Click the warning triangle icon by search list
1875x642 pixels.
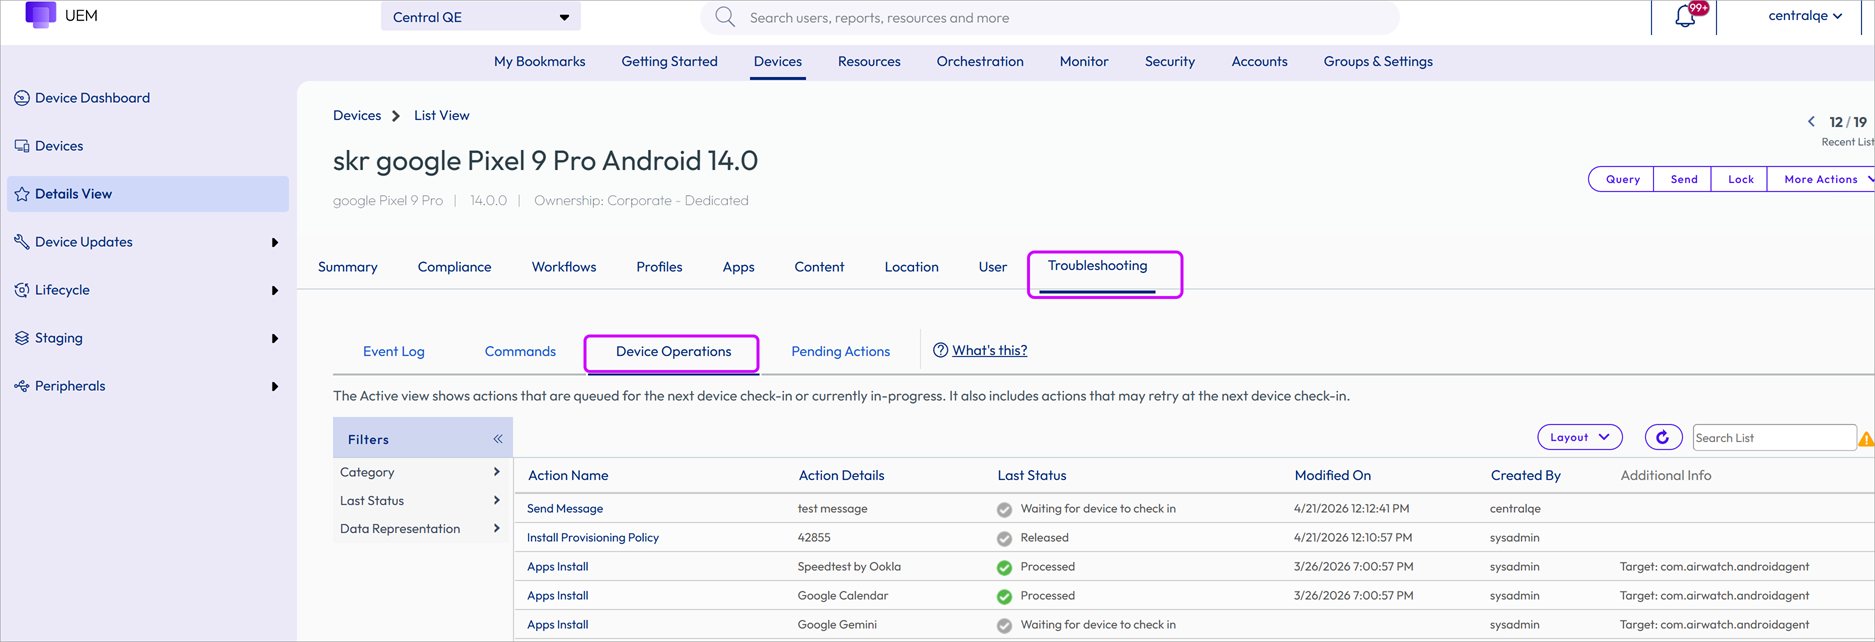pyautogui.click(x=1866, y=438)
